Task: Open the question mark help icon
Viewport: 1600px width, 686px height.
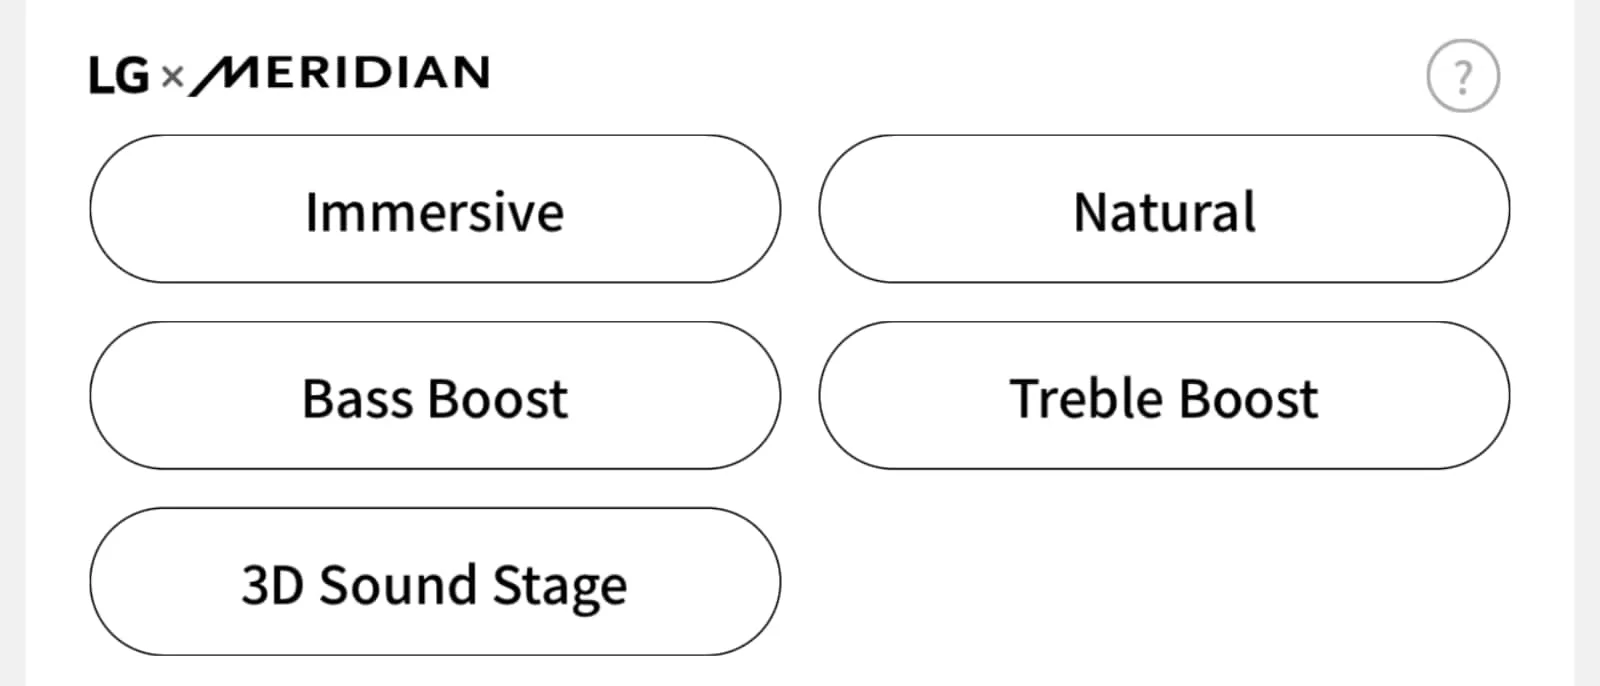Action: [x=1462, y=76]
